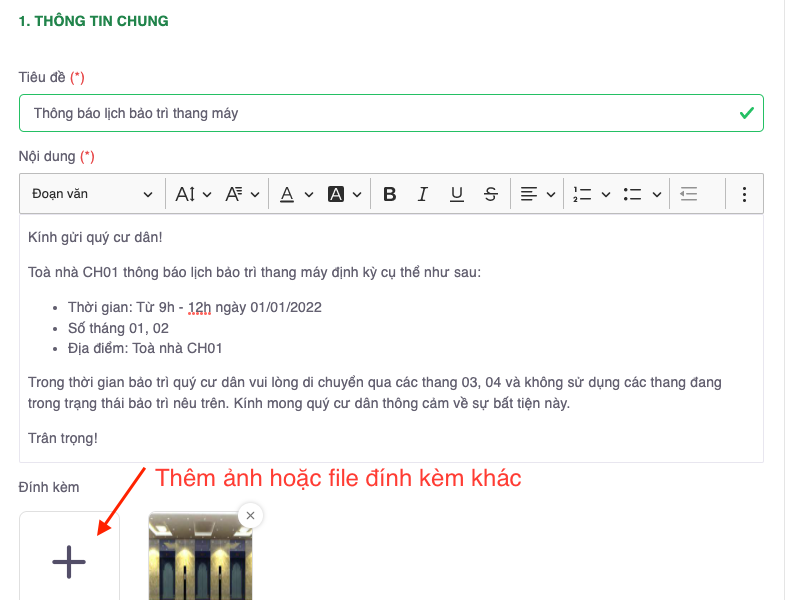Click the font color icon

(x=287, y=194)
